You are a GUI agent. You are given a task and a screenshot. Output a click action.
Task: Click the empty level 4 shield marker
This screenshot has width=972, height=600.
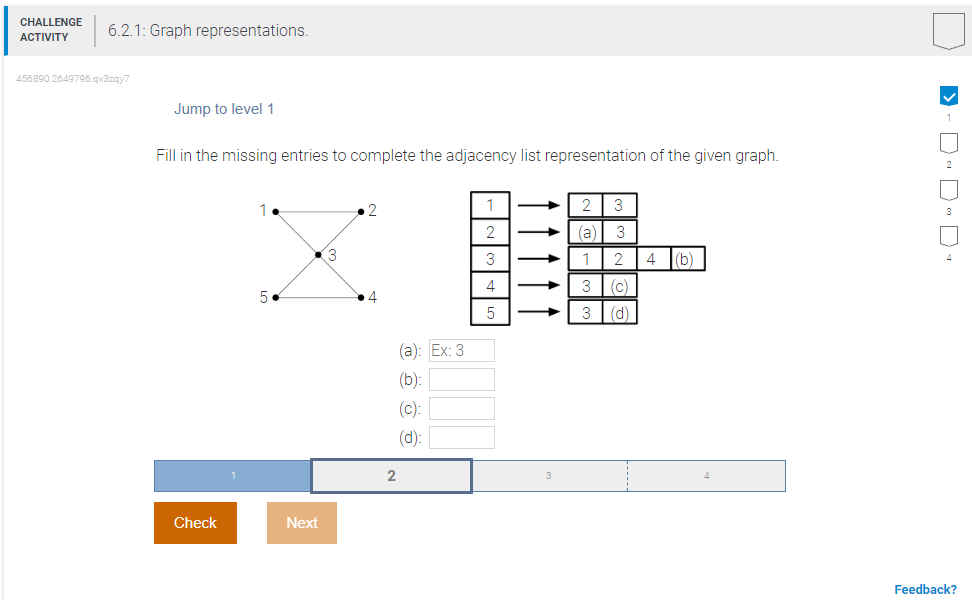pos(948,234)
